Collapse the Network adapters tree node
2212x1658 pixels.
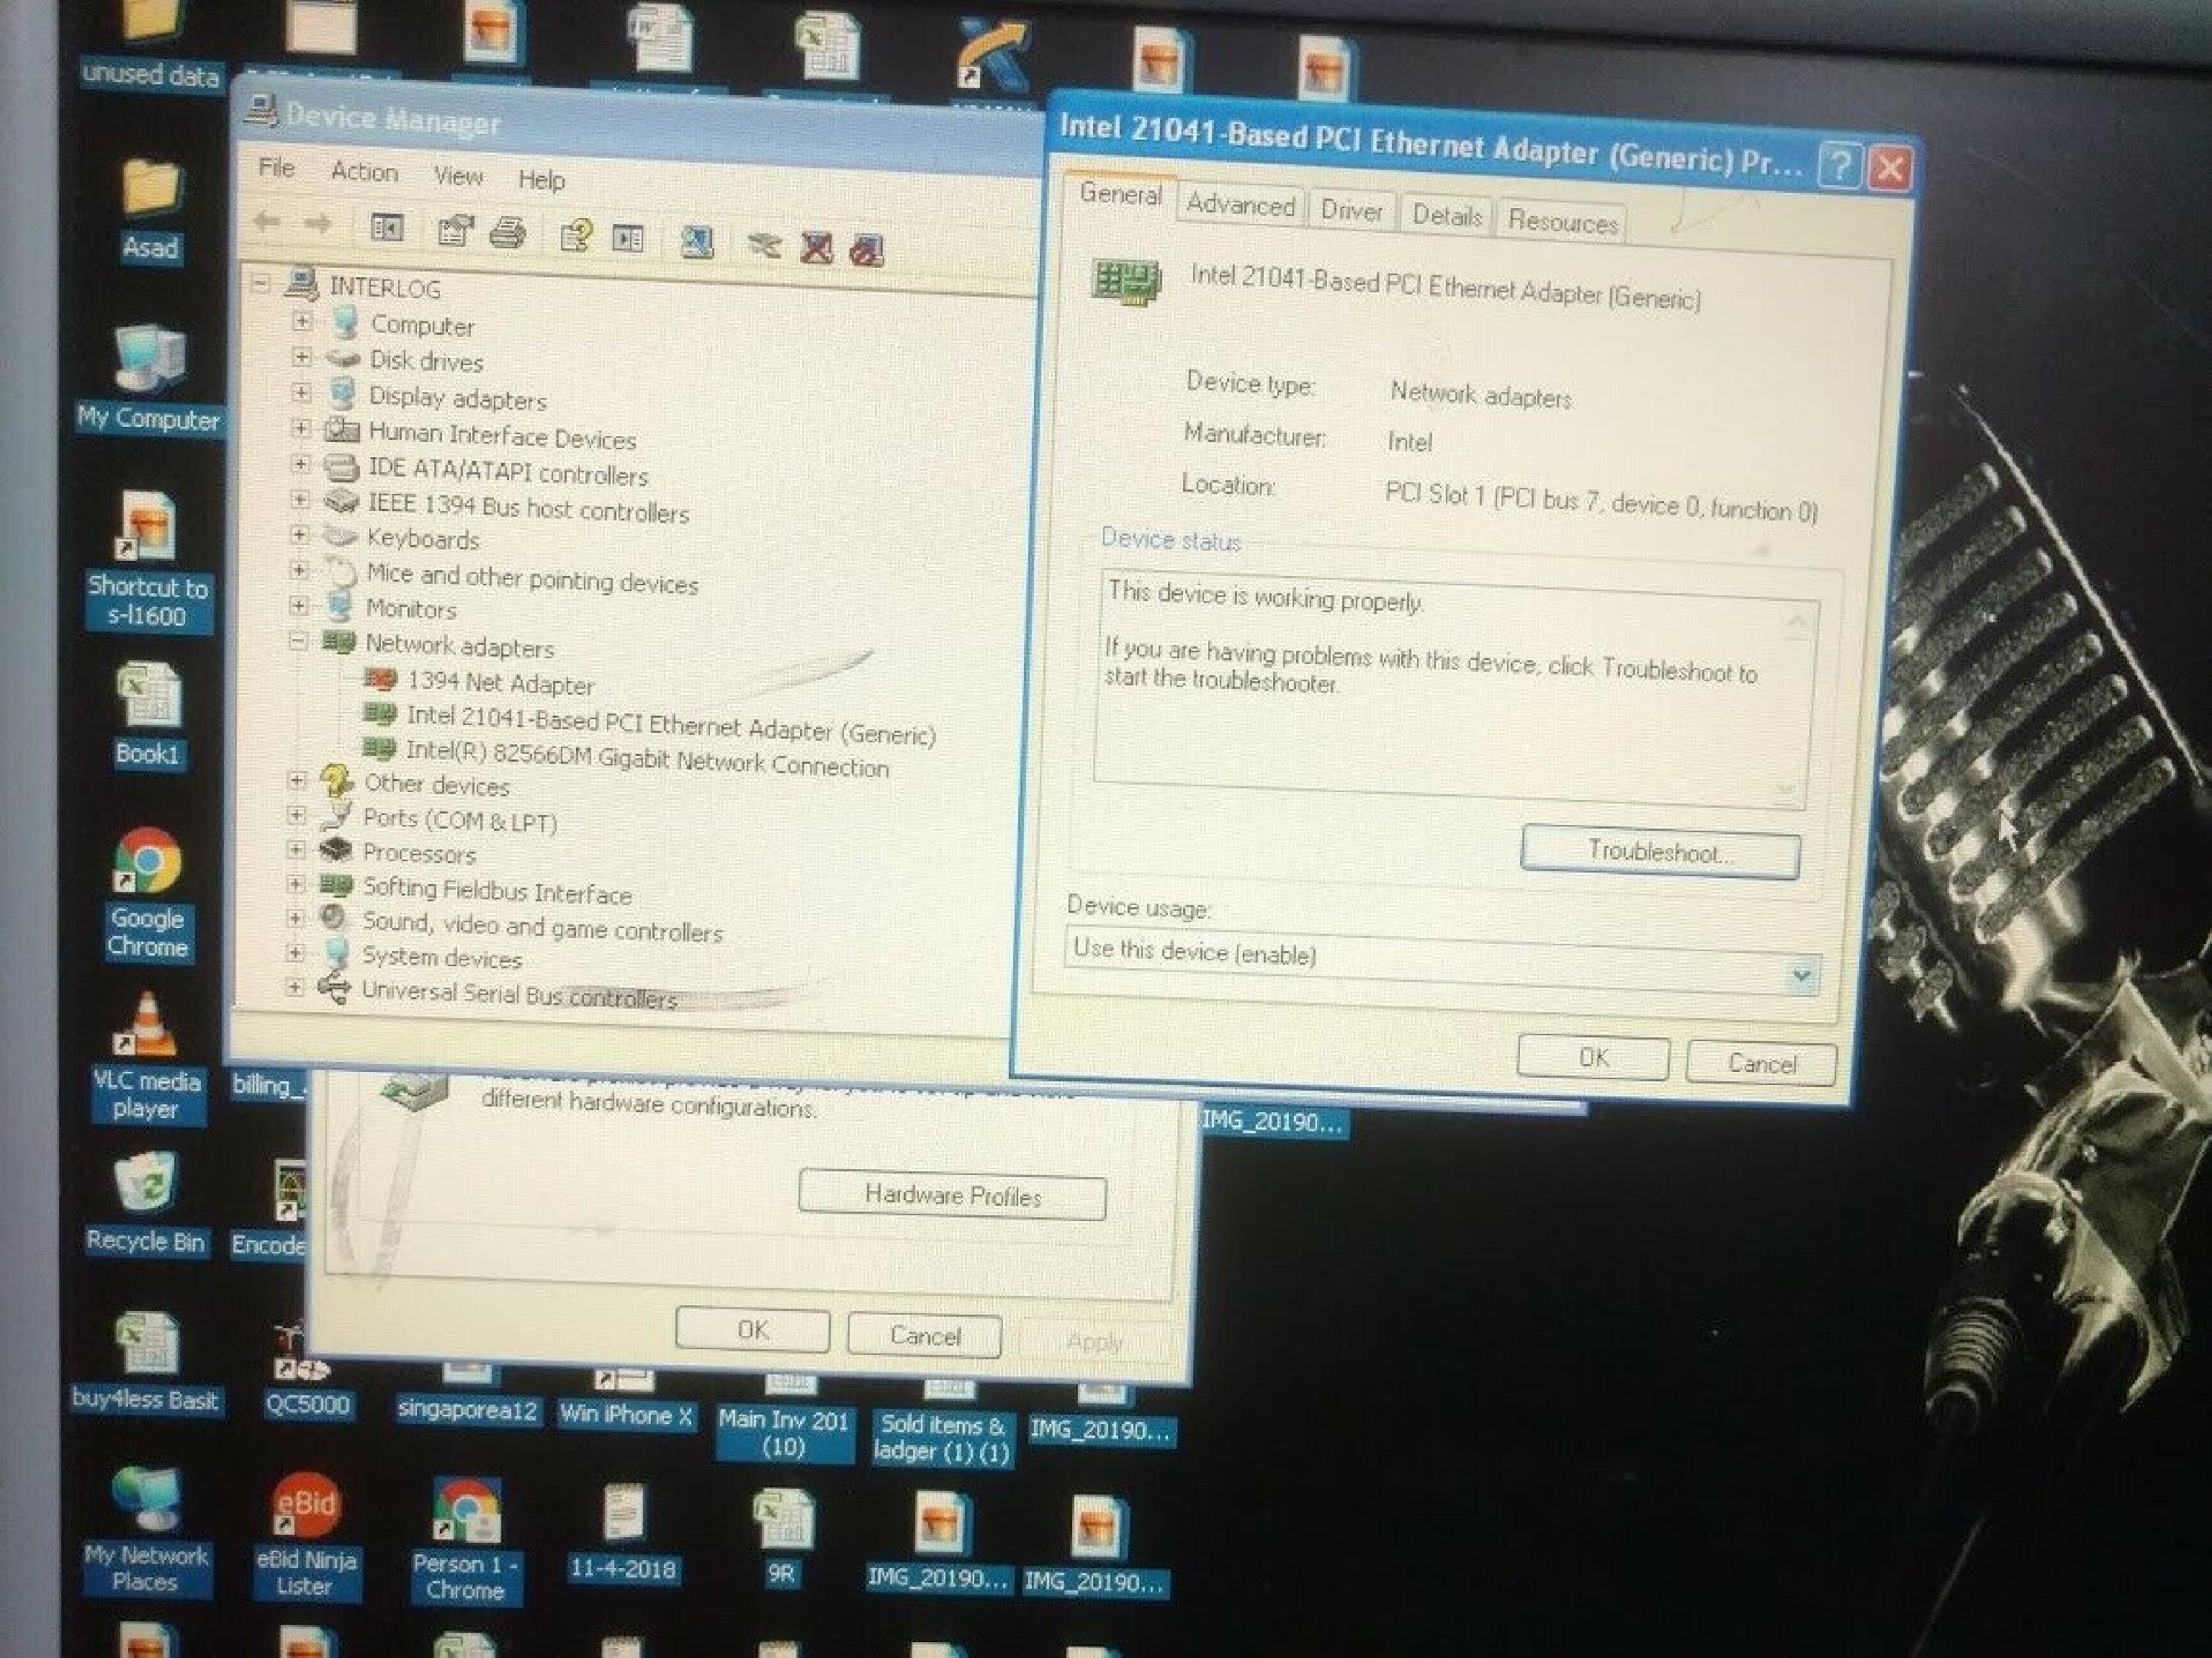pyautogui.click(x=298, y=642)
